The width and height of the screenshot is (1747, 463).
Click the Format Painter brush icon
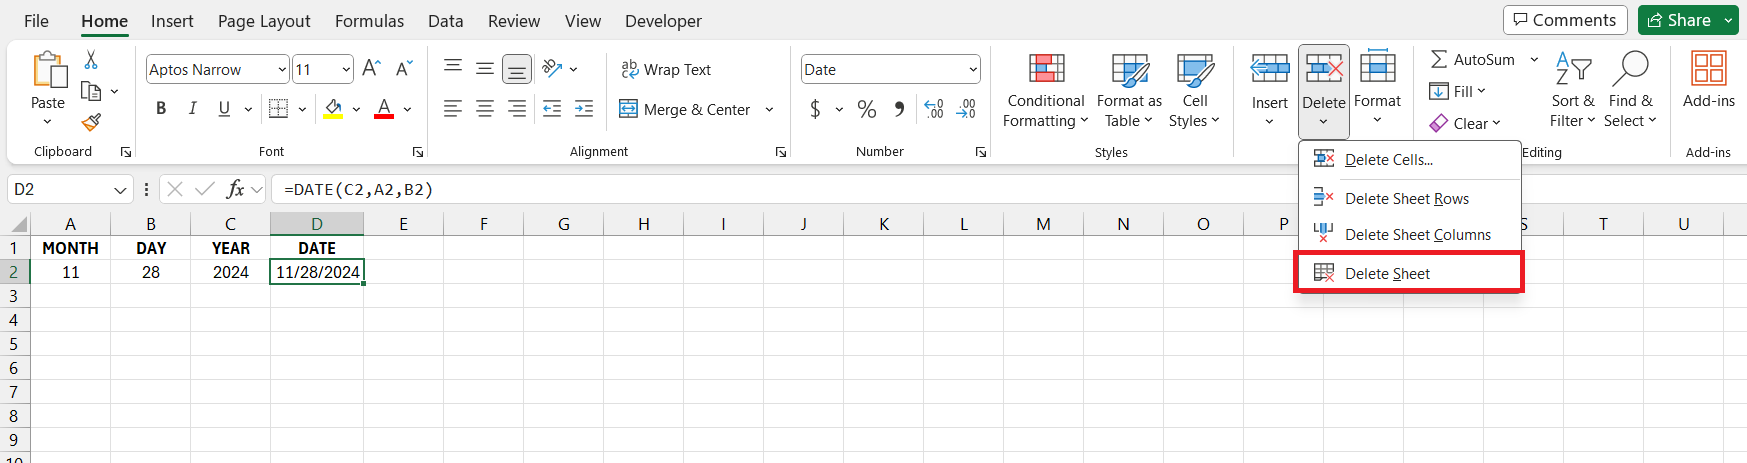(91, 122)
